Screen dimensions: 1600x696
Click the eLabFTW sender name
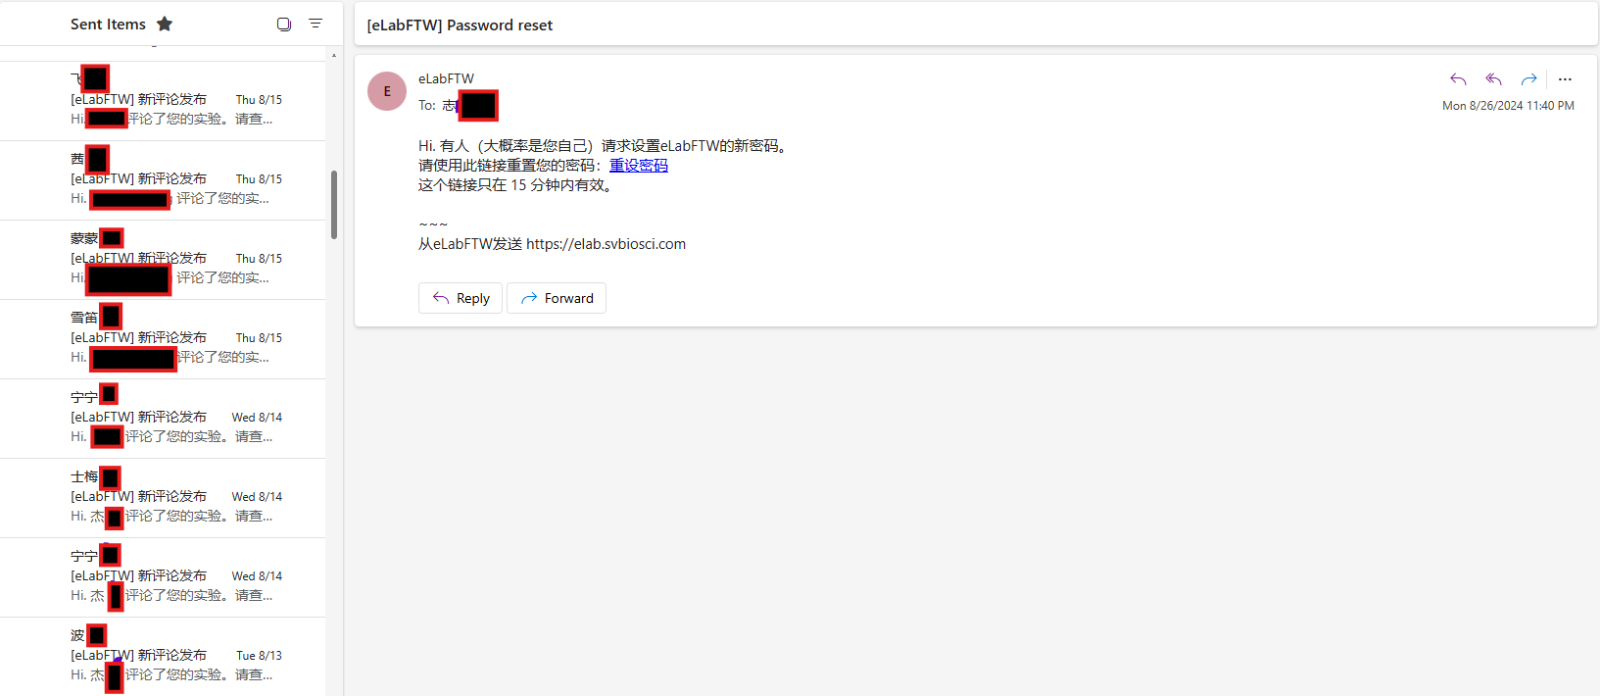pos(446,79)
